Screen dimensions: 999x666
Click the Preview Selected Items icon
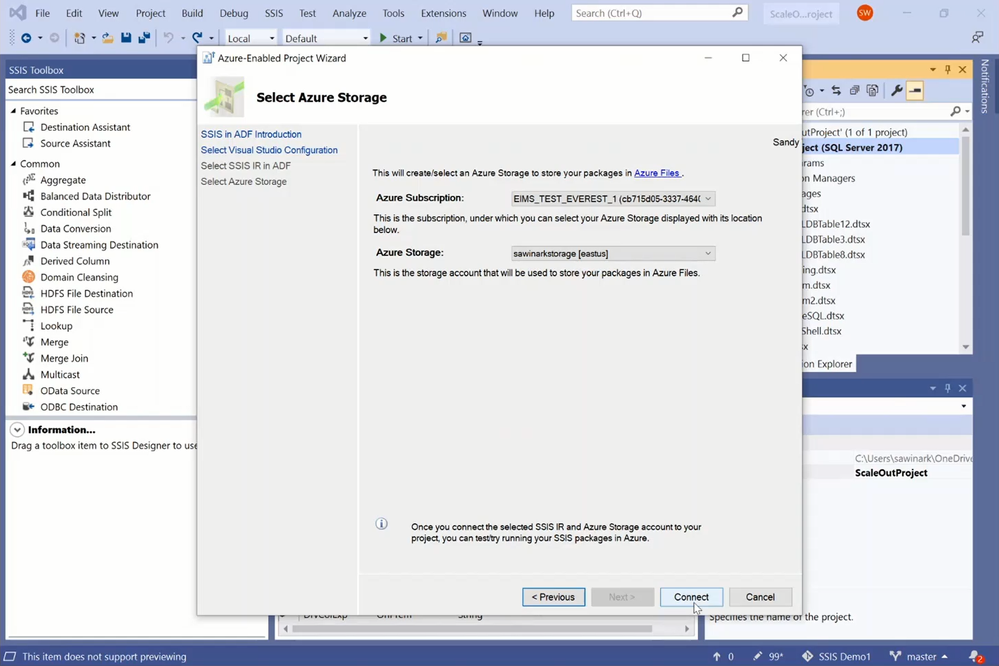point(915,91)
